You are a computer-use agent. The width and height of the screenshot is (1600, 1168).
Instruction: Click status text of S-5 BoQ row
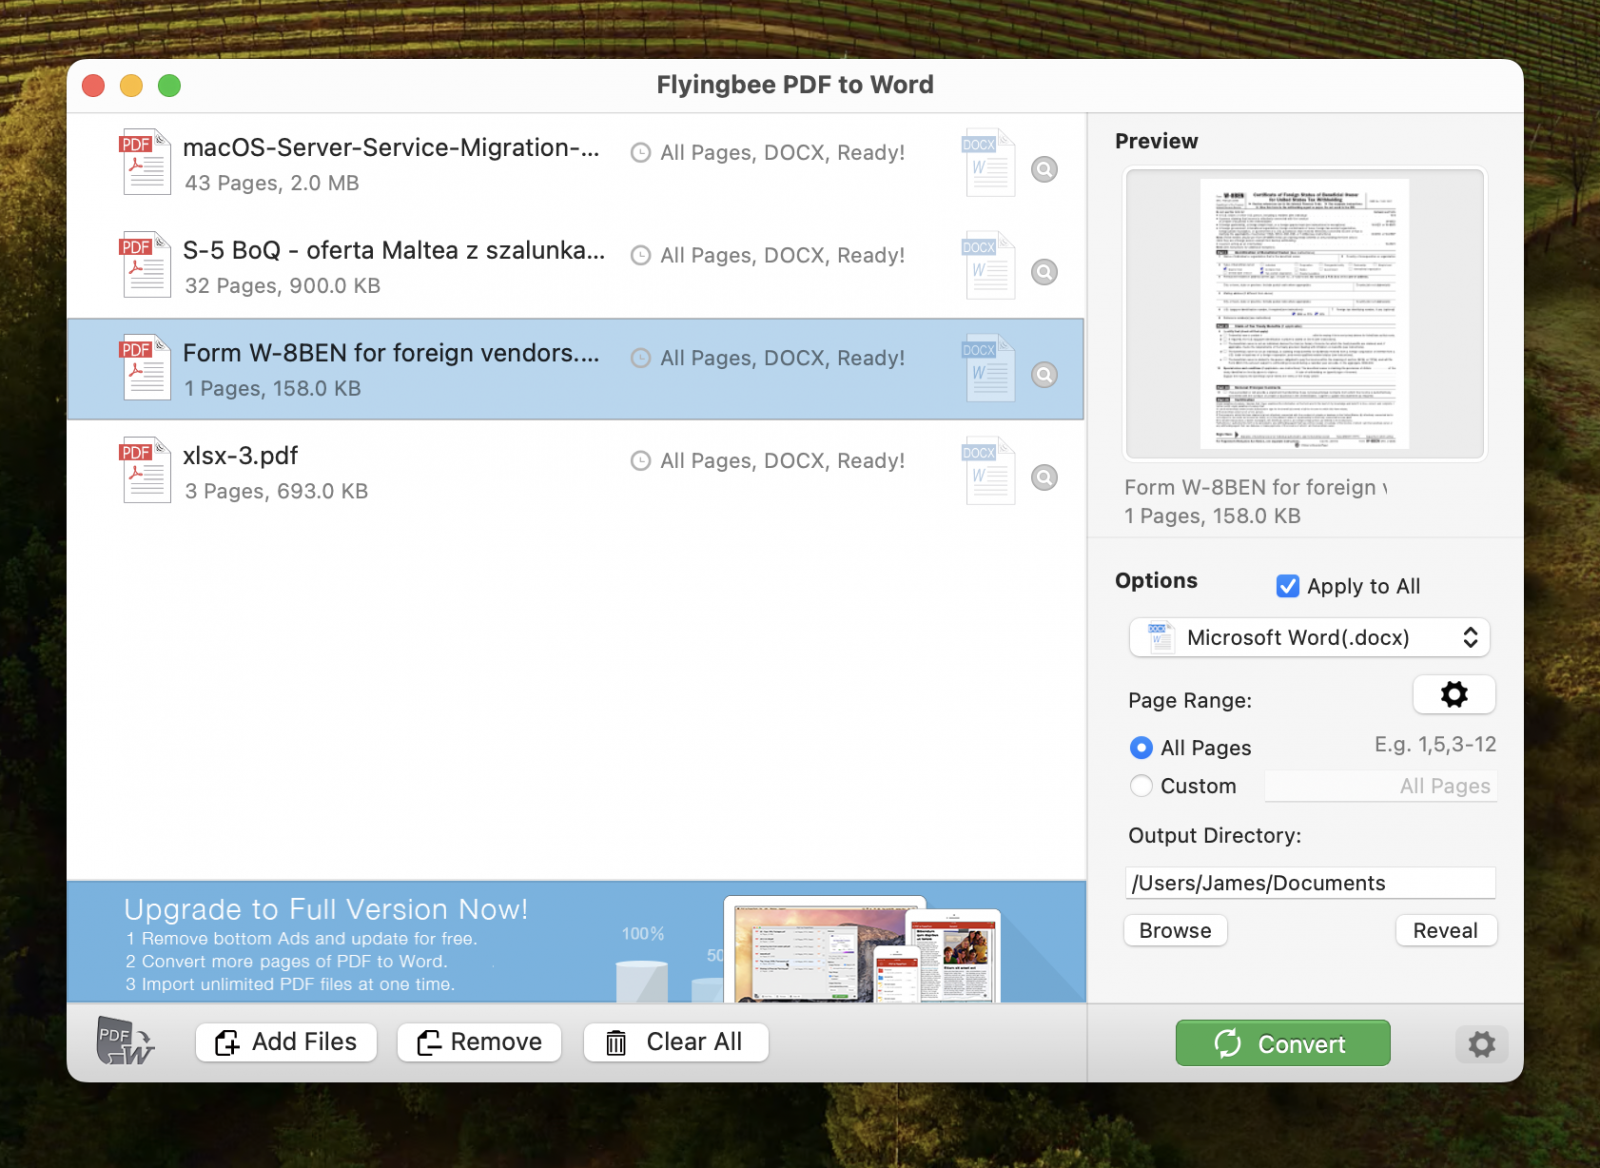pyautogui.click(x=782, y=256)
